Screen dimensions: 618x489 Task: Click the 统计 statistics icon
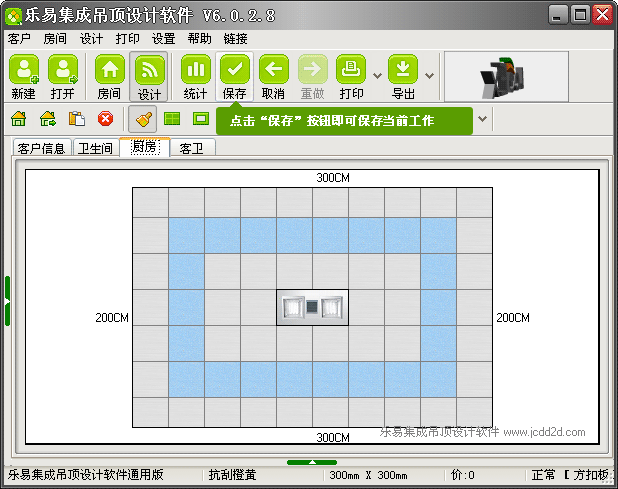(x=195, y=76)
